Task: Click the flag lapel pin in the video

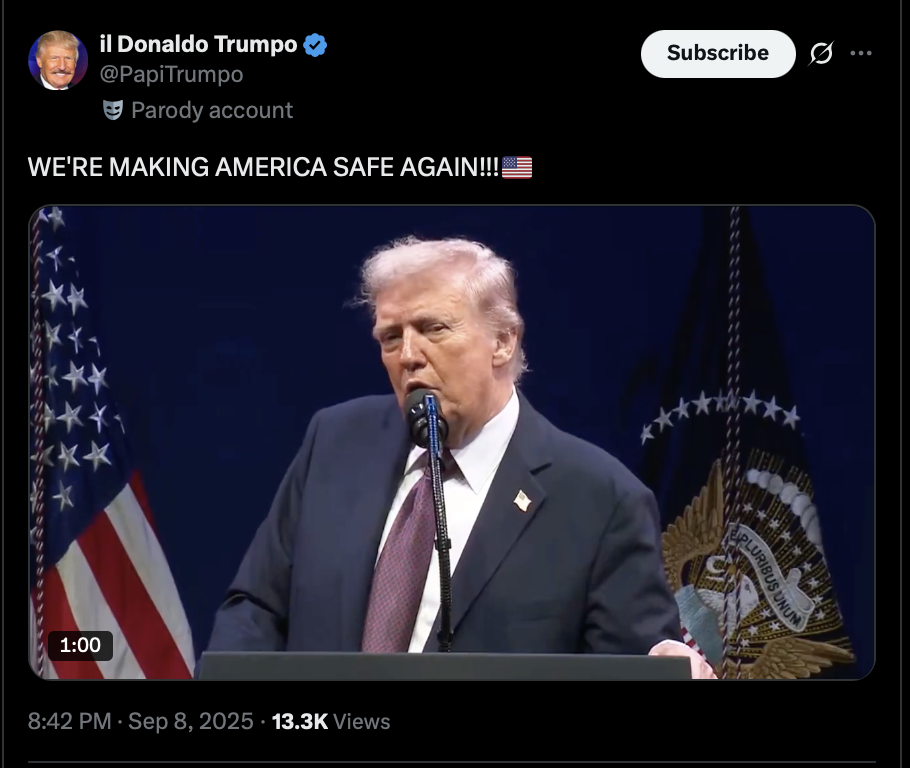Action: (x=522, y=500)
